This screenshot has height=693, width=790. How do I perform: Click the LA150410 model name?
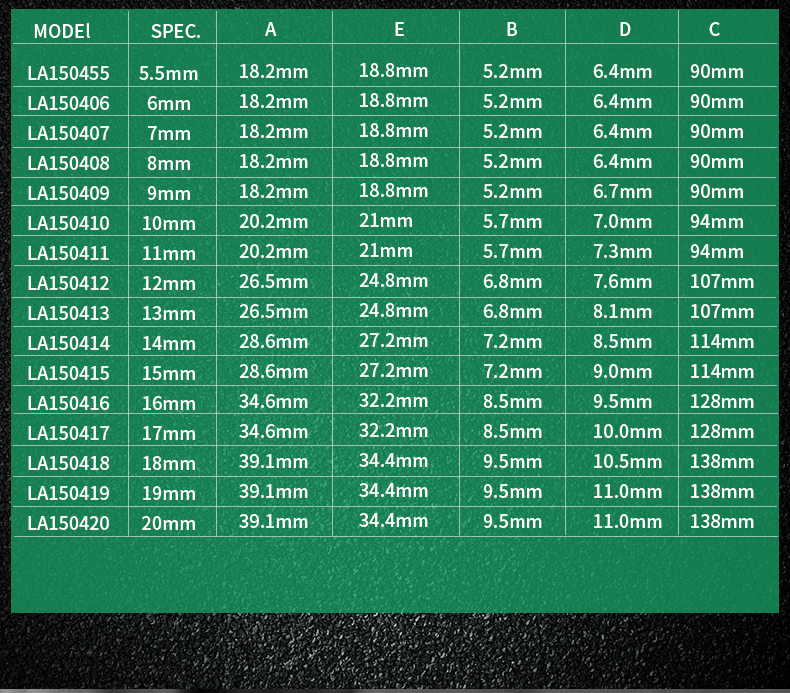[69, 223]
